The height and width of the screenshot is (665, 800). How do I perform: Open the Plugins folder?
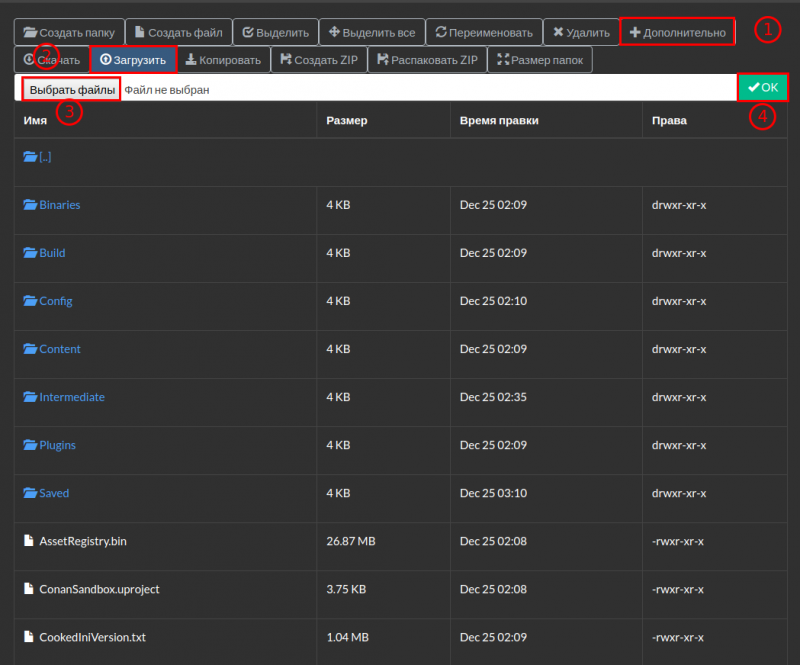(x=57, y=445)
